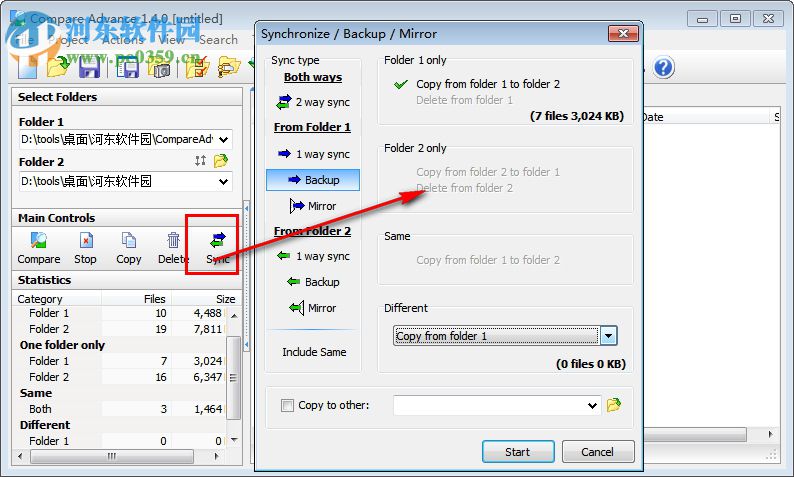Click the Category column header
The image size is (794, 477).
[x=57, y=299]
